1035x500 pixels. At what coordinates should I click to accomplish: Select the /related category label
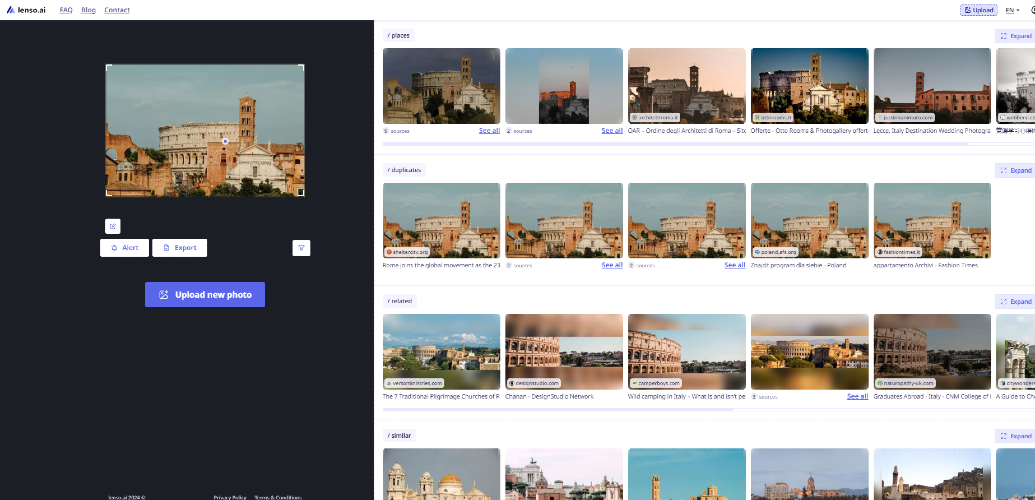[399, 301]
